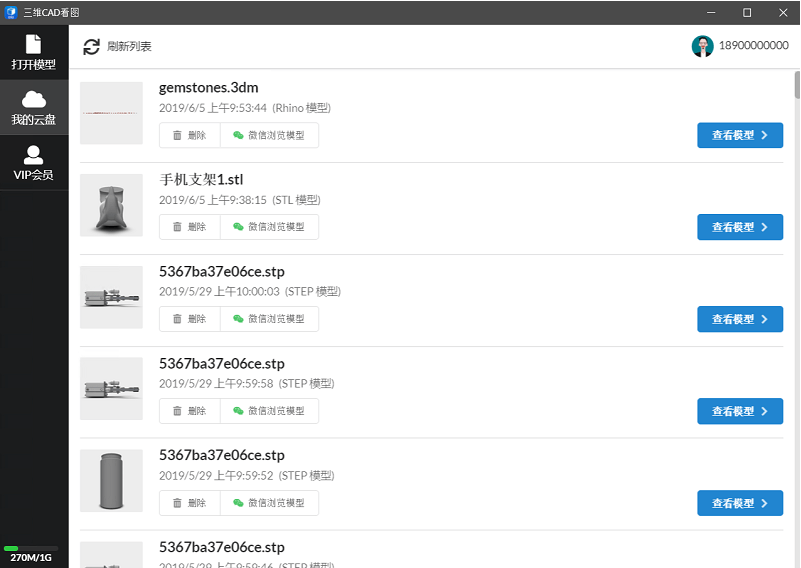Click the refresh list icon

point(92,47)
